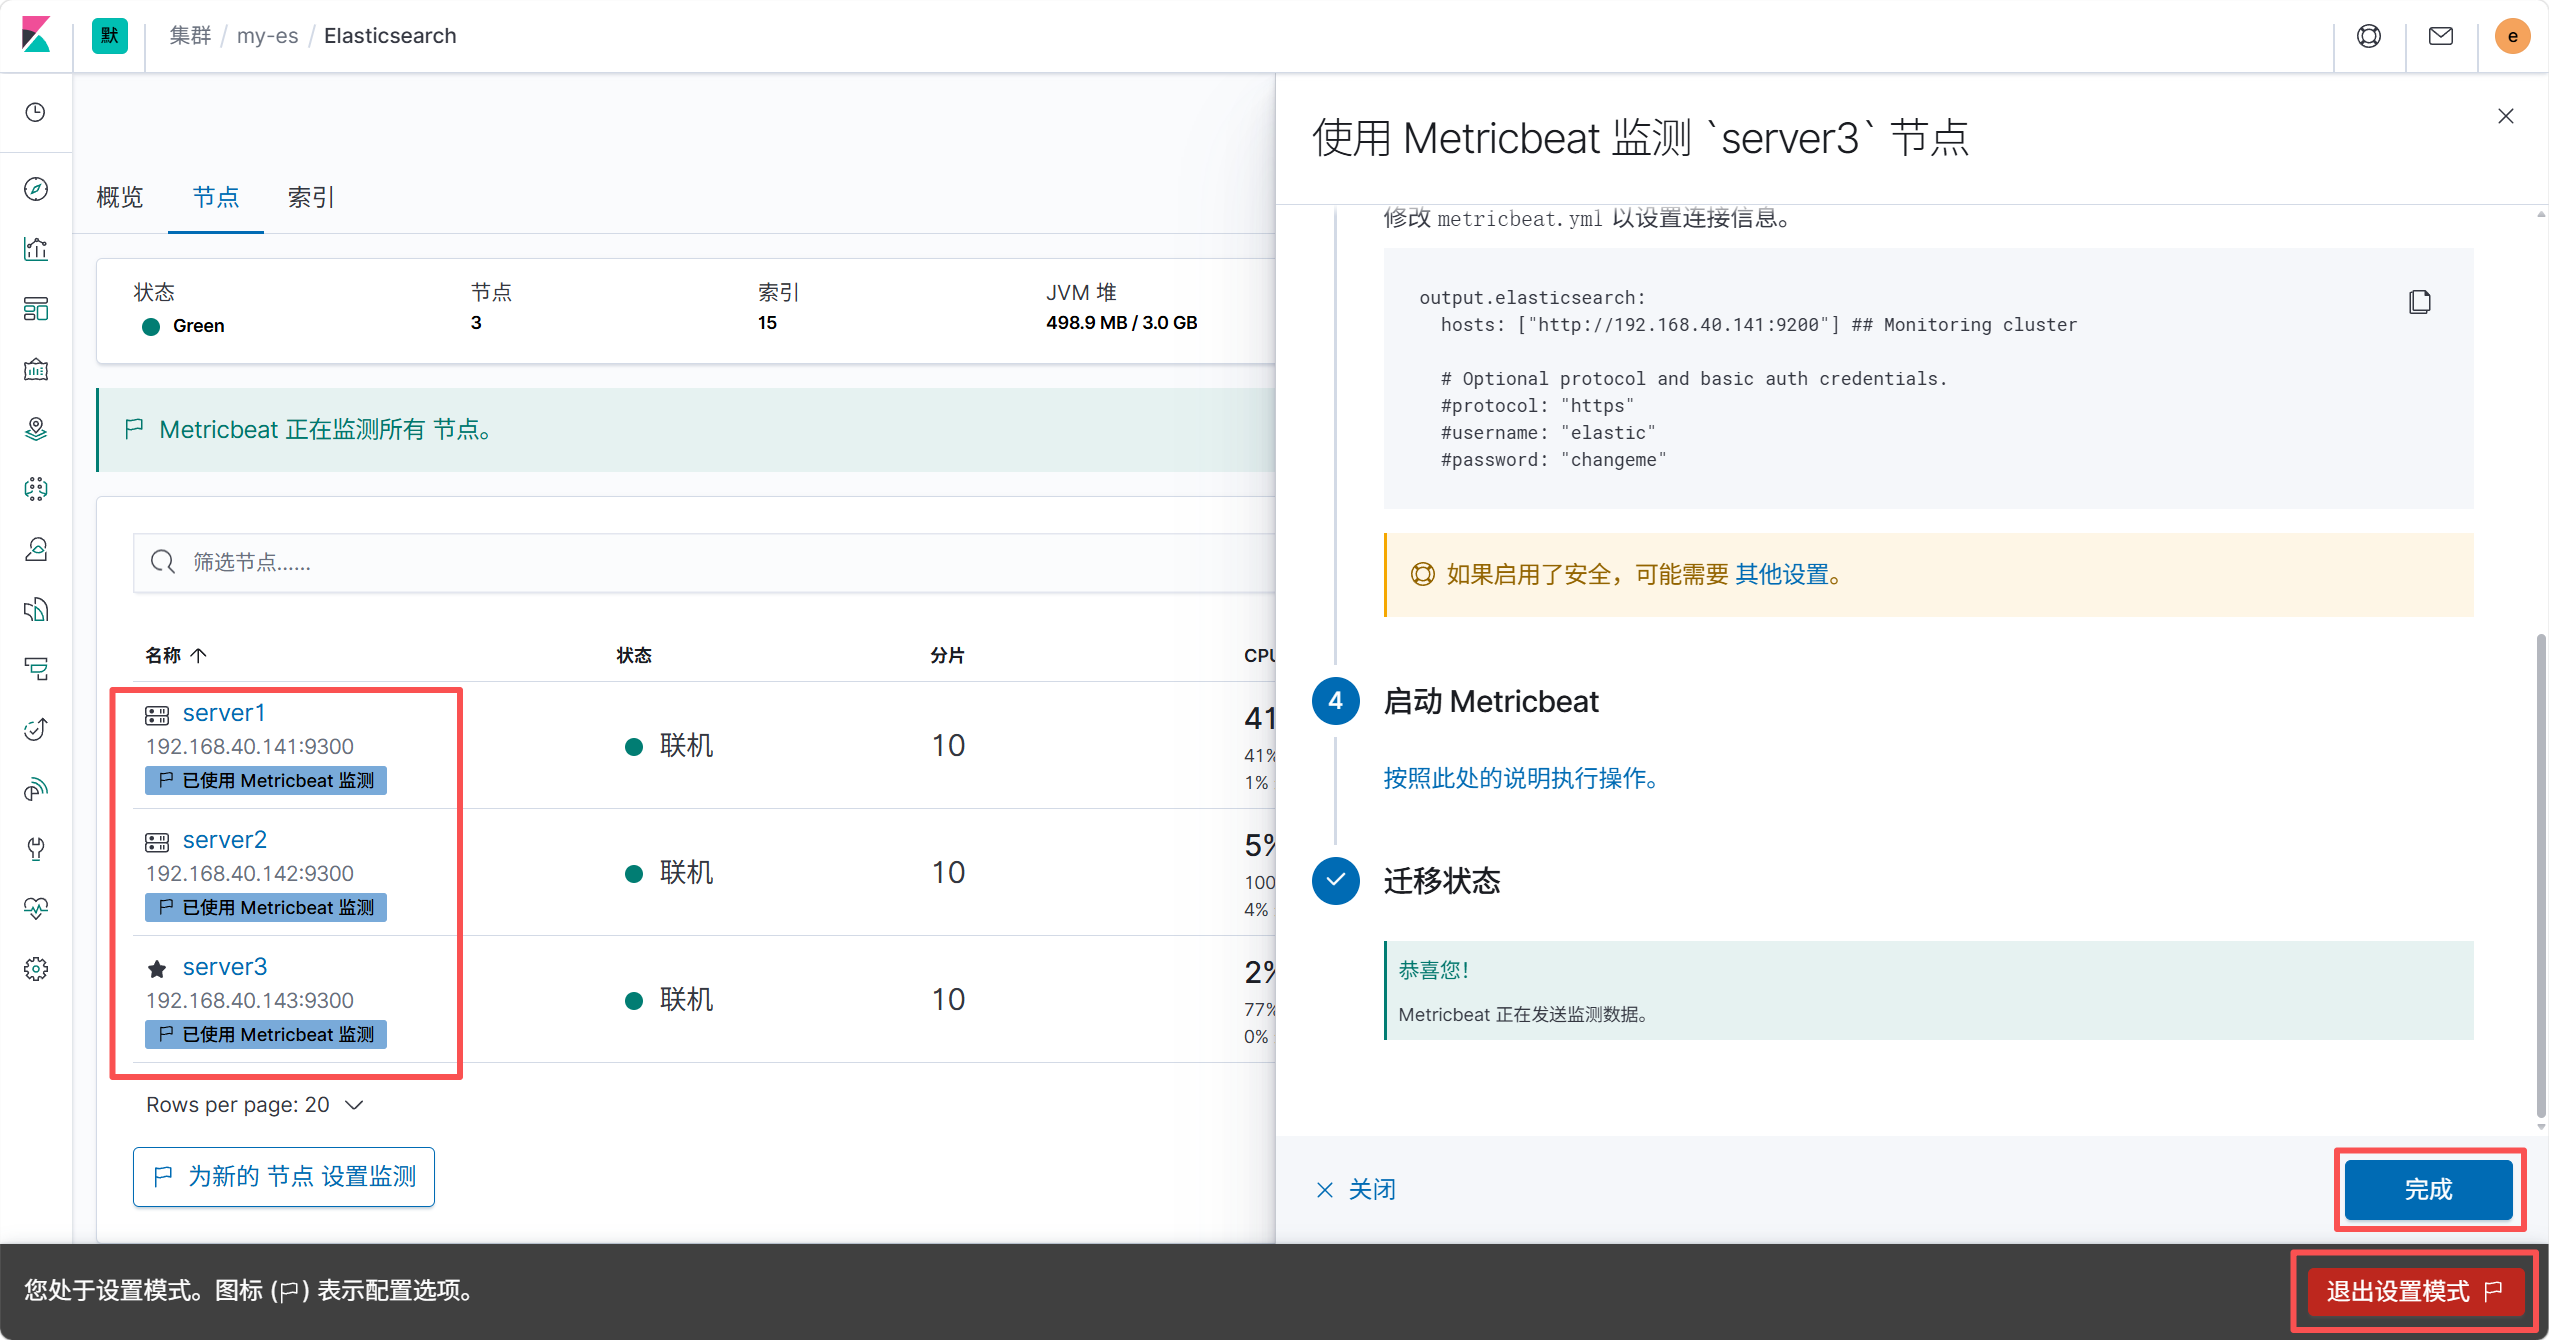Open the default space avatar menu
The width and height of the screenshot is (2549, 1340).
click(109, 36)
